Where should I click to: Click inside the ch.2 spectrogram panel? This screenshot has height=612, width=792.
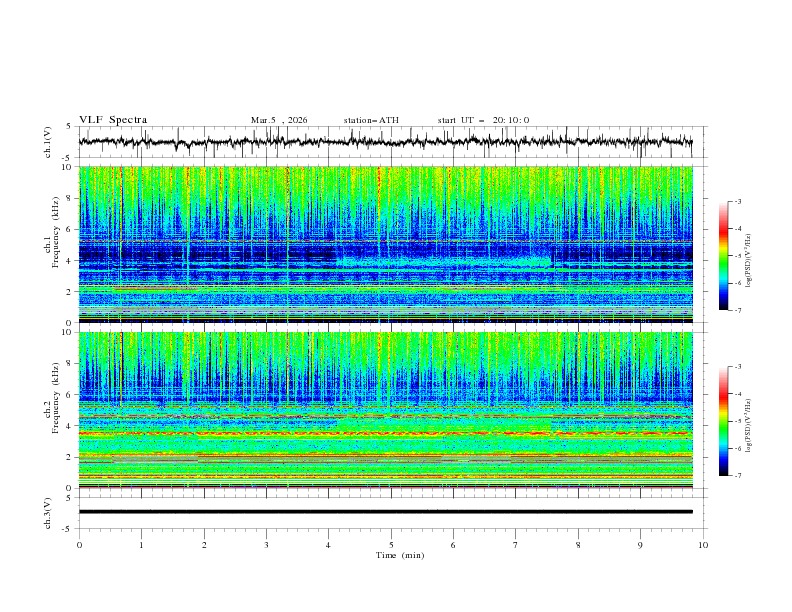385,410
